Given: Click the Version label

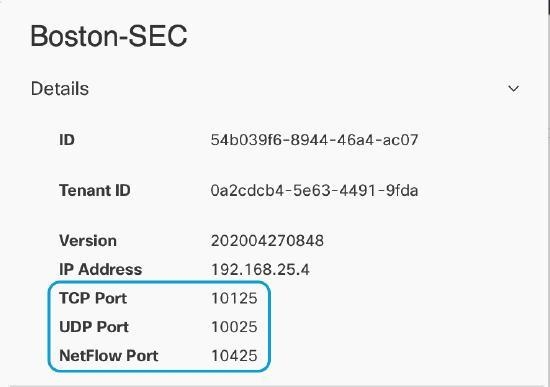Looking at the screenshot, I should point(88,241).
